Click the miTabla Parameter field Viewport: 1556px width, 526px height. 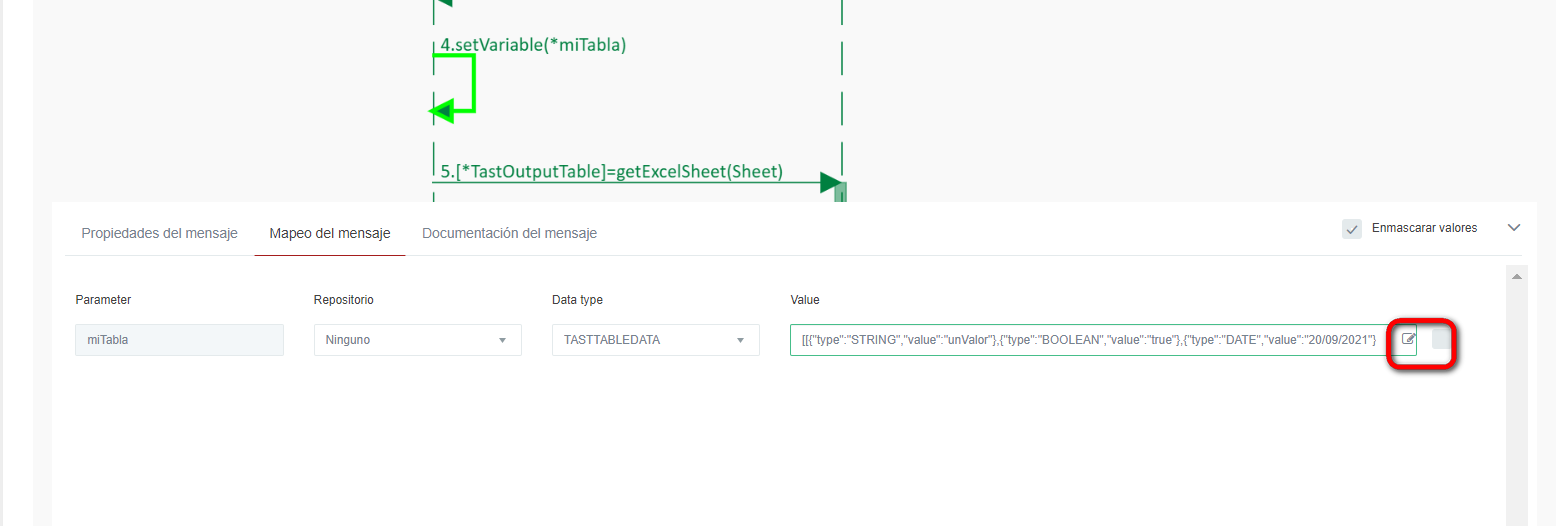coord(179,340)
